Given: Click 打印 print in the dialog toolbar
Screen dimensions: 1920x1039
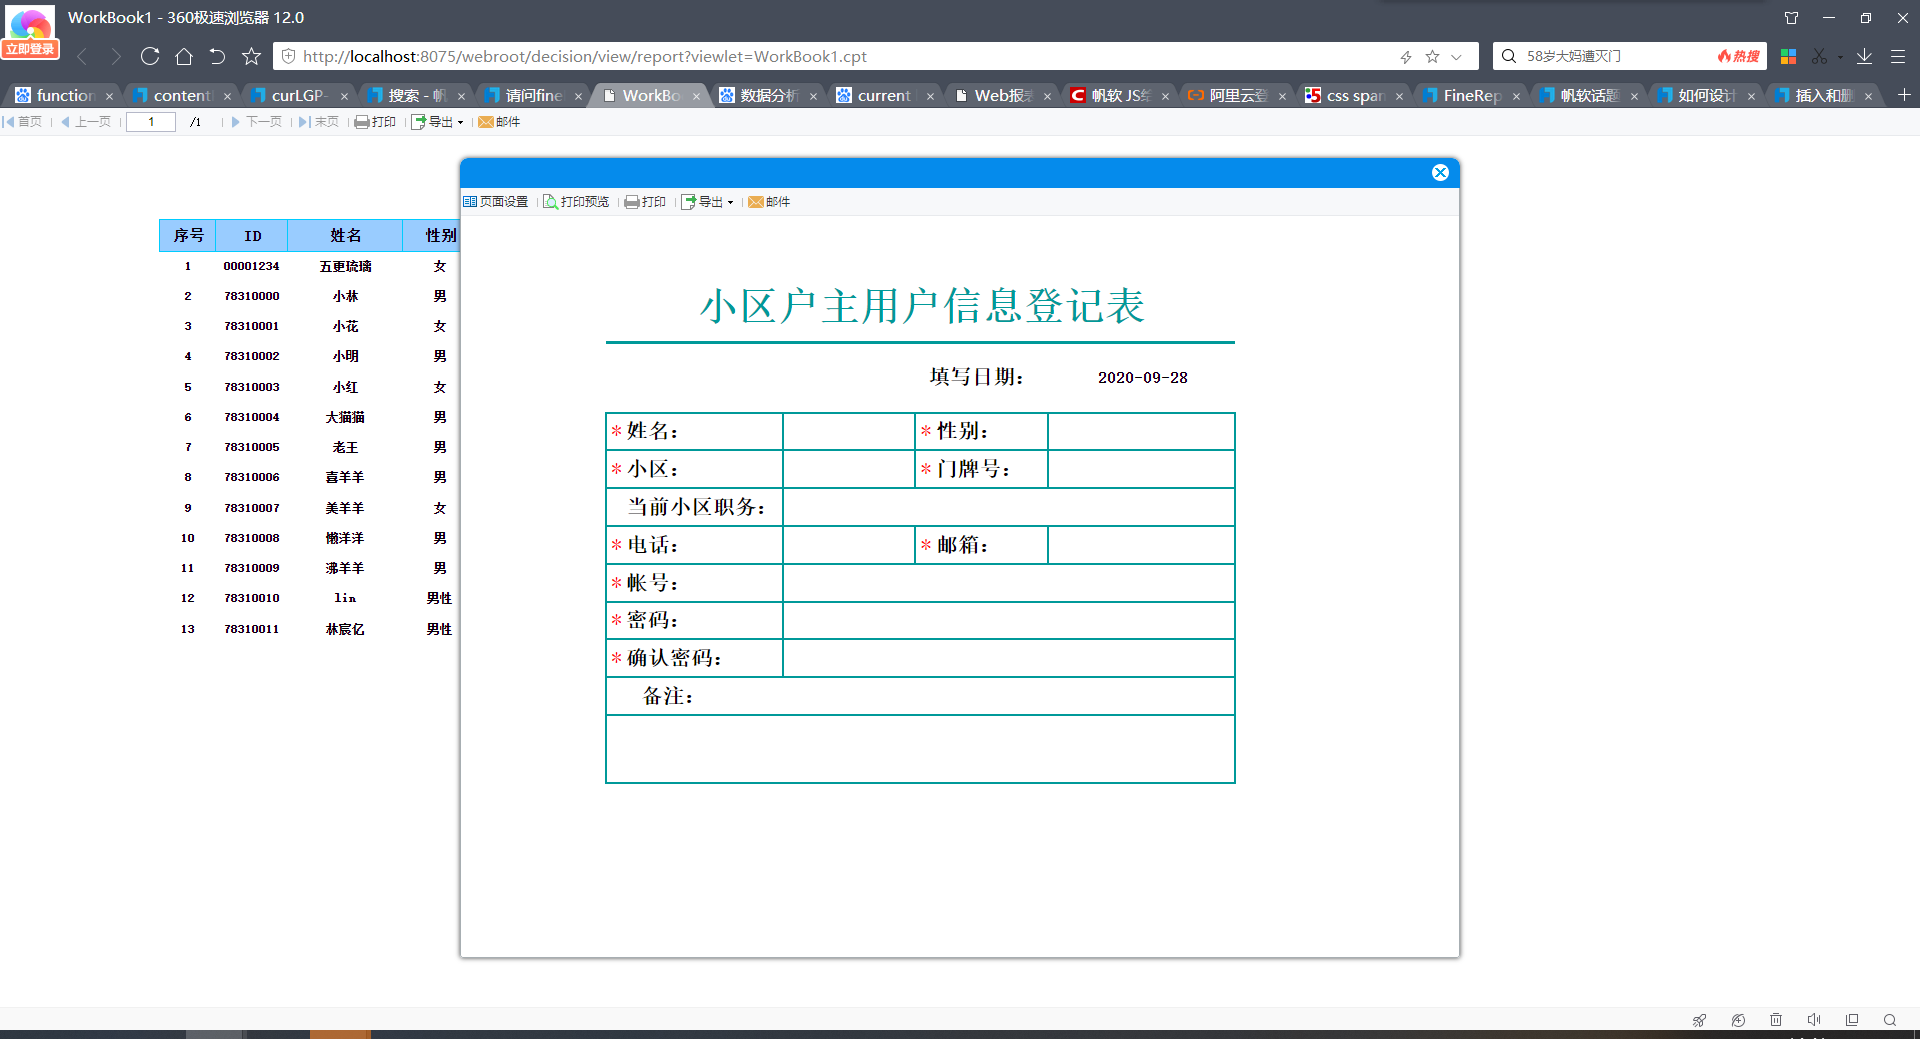Looking at the screenshot, I should 645,202.
